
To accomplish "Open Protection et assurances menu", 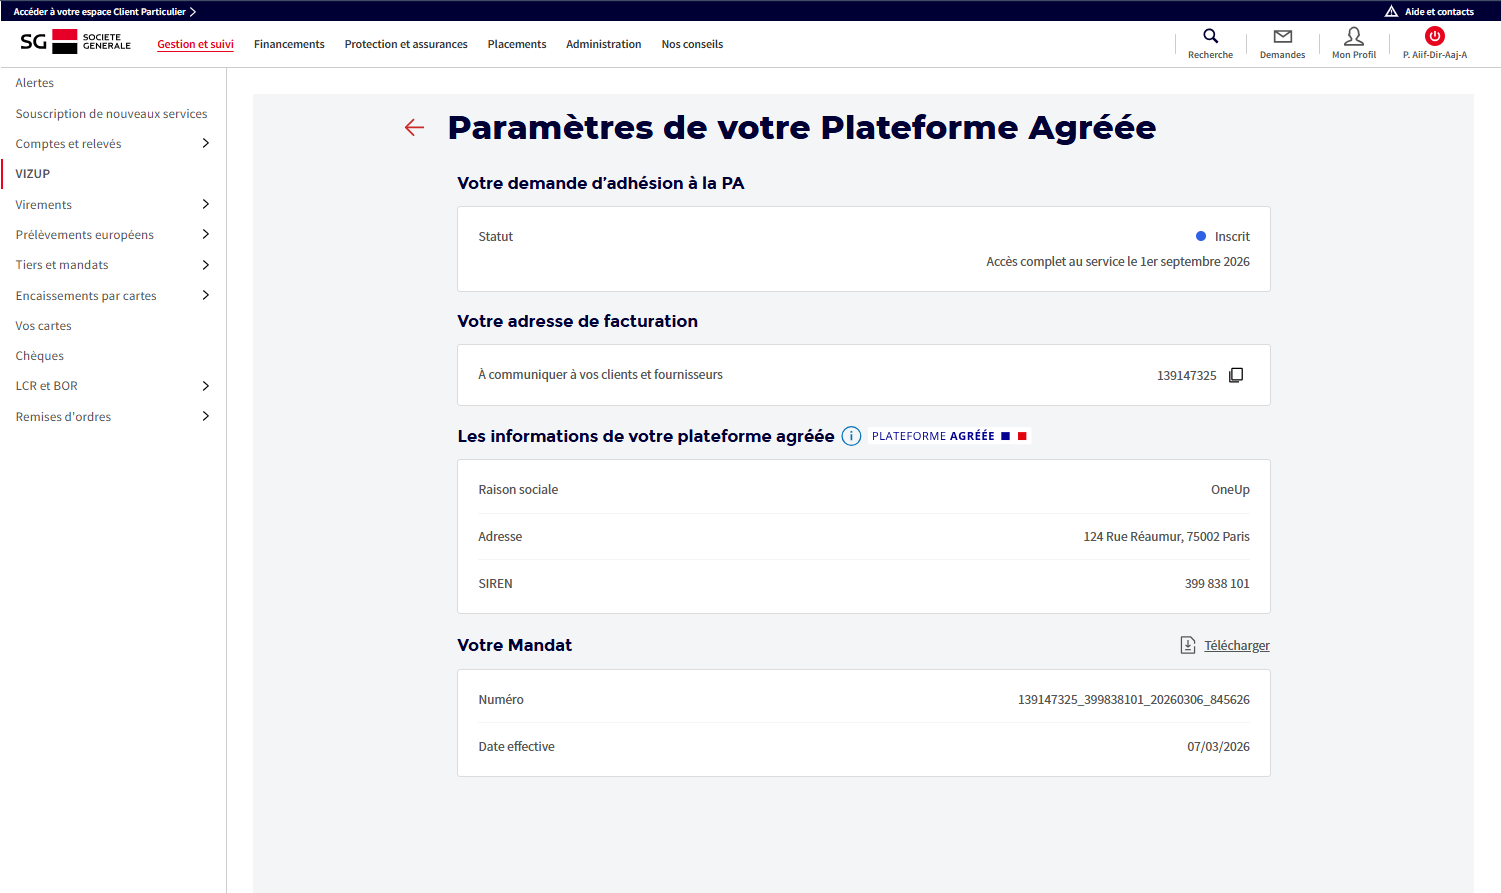I will click(x=406, y=44).
